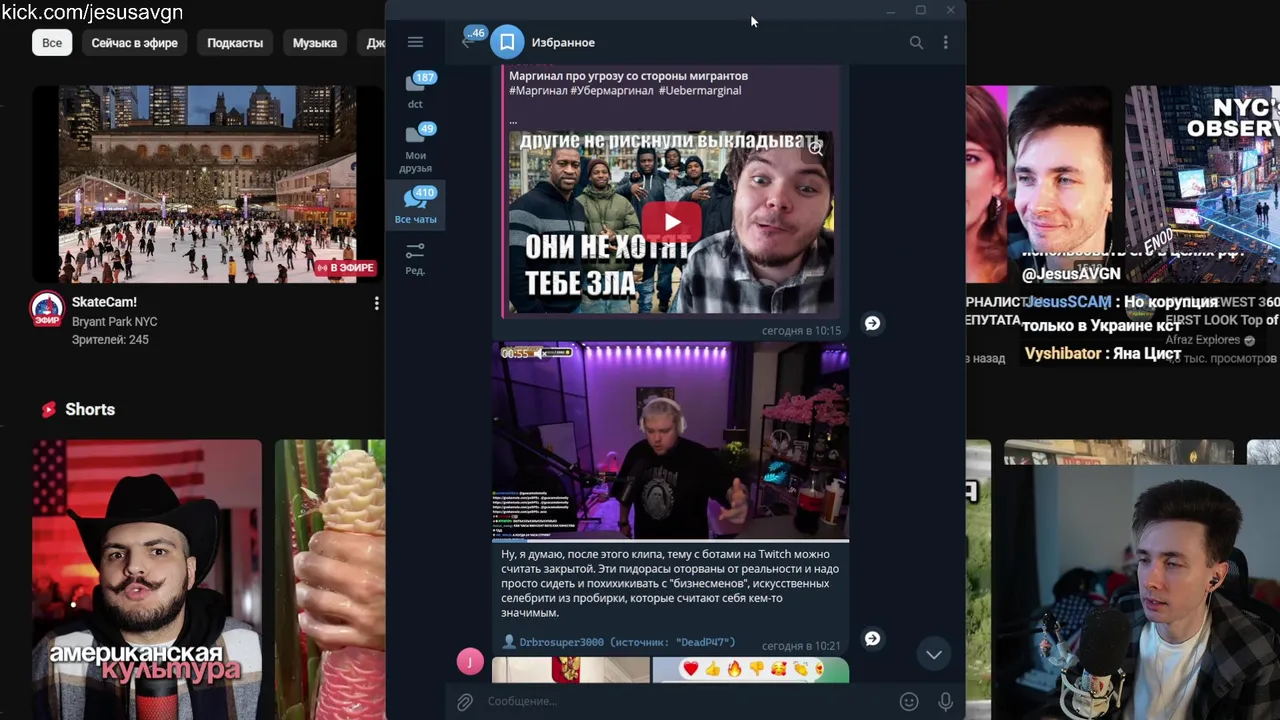
Task: Open the американская культура short
Action: (x=146, y=578)
